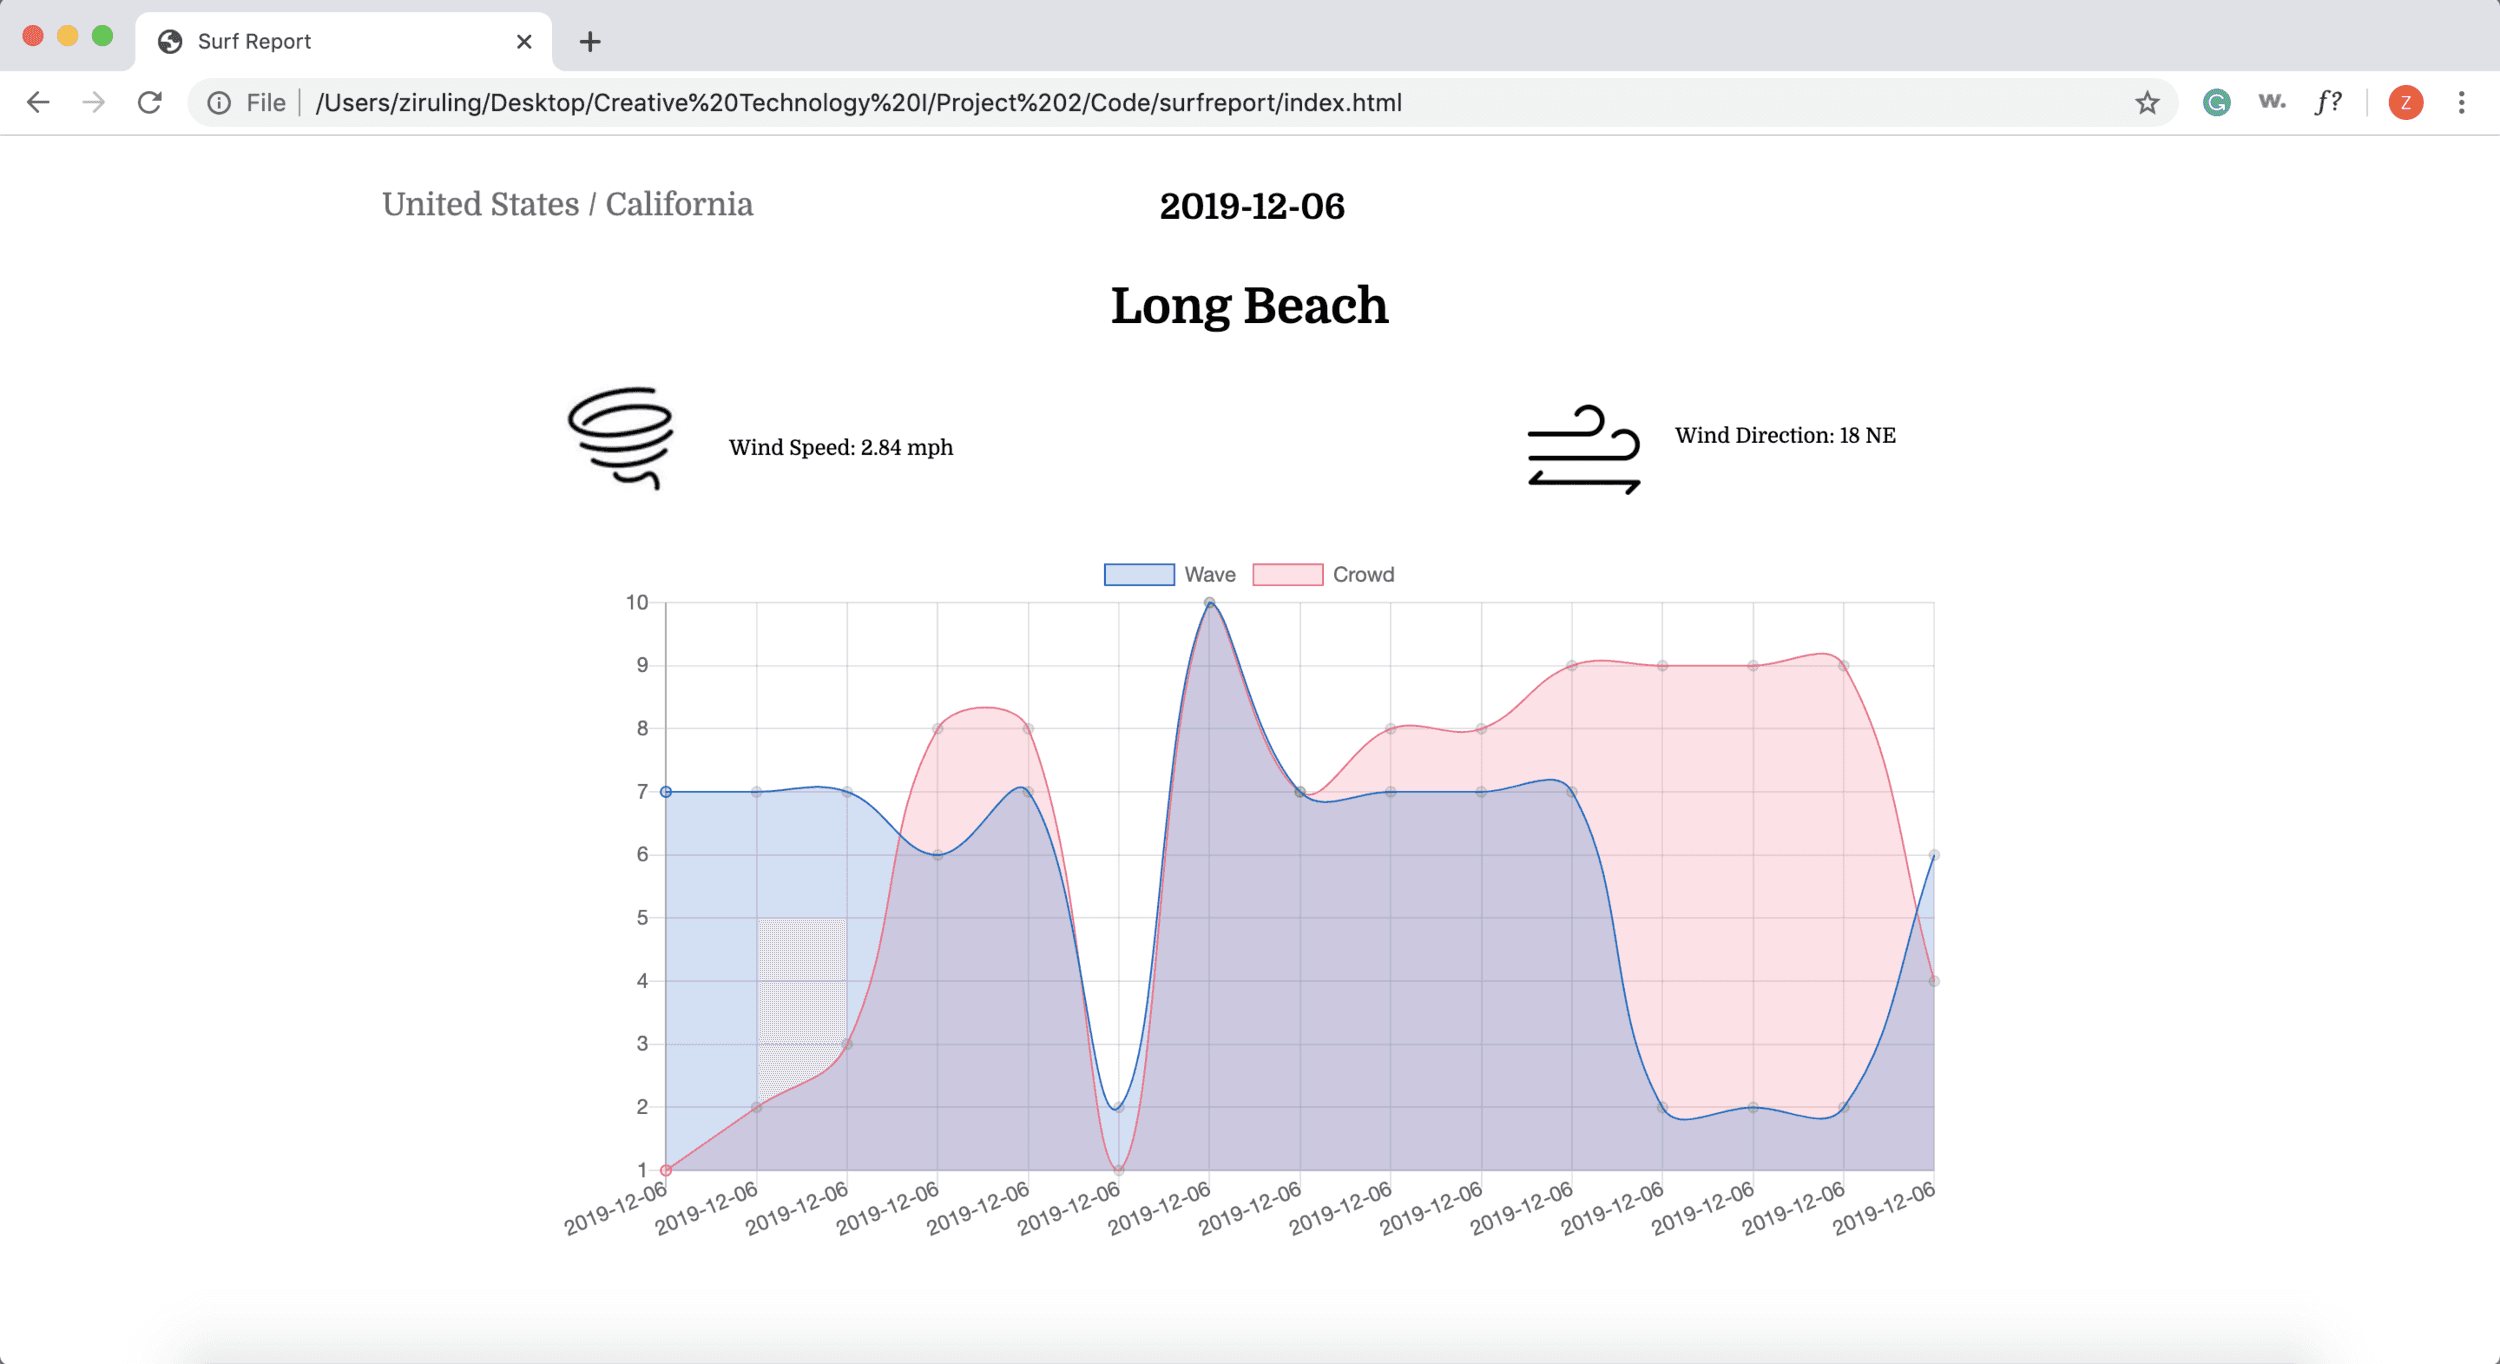Open the Chrome three-dot menu

(2461, 102)
